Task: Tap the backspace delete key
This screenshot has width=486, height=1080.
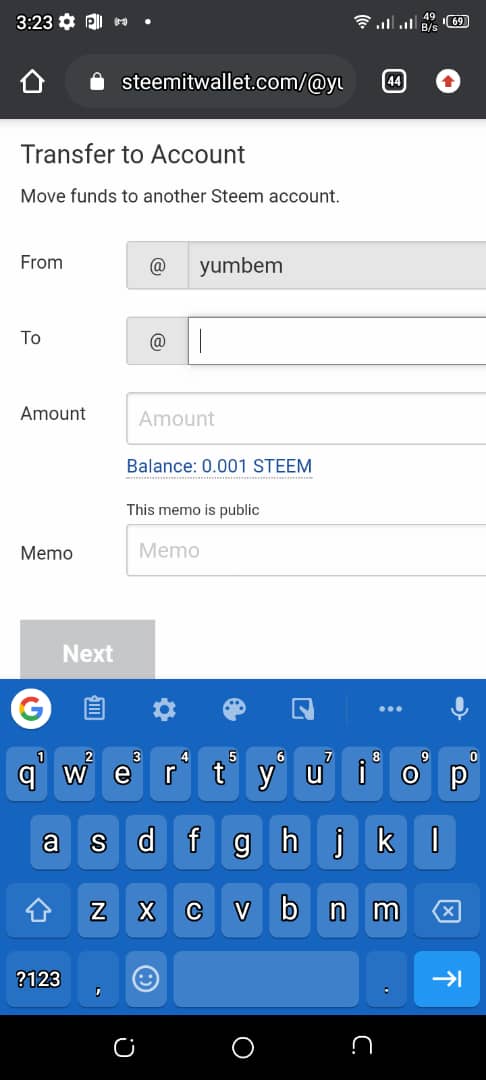Action: (x=446, y=911)
